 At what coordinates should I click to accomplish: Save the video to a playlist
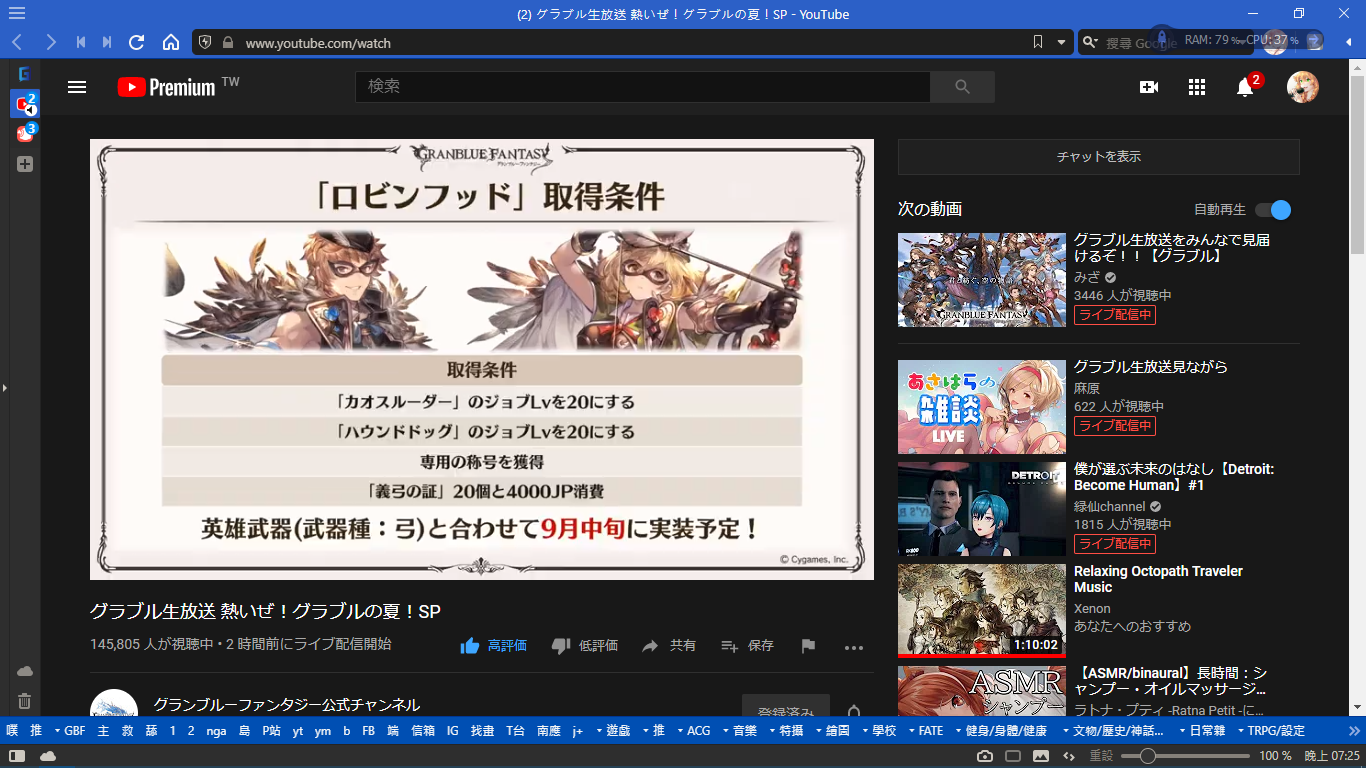coord(748,646)
